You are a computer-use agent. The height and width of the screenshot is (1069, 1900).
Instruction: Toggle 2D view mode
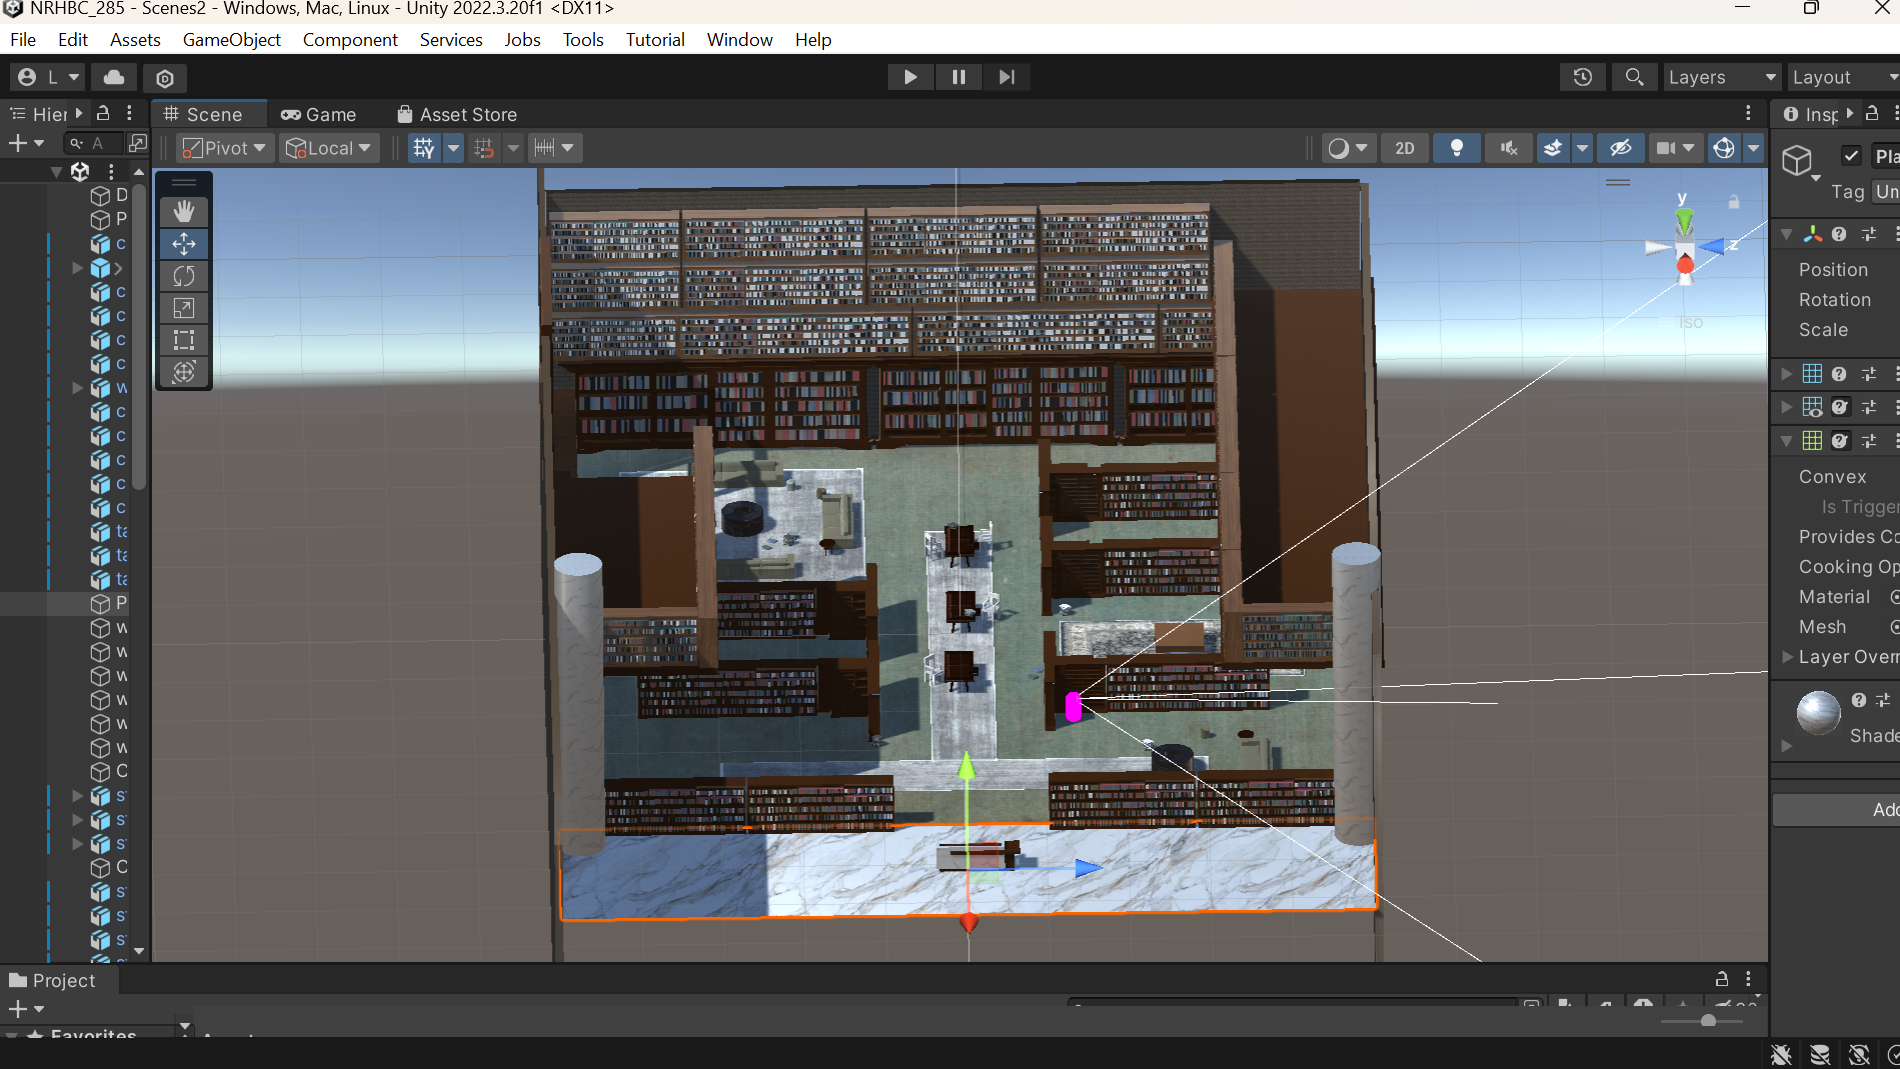point(1404,148)
